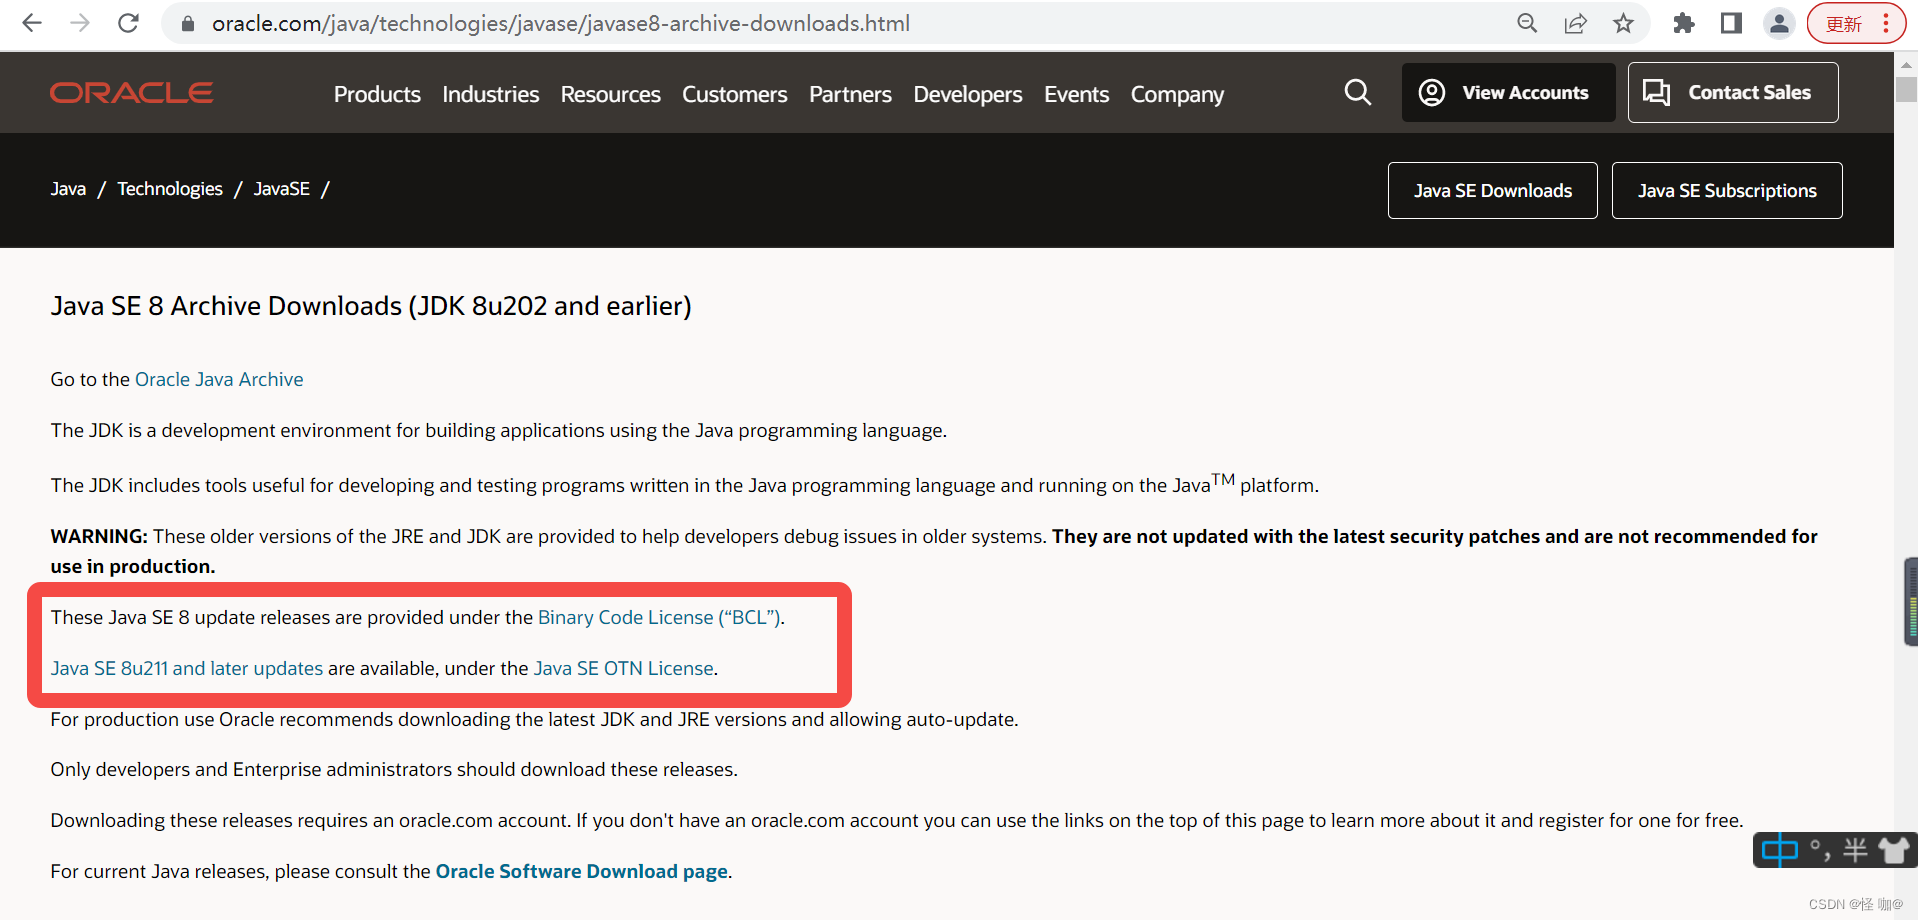Click the Technologies breadcrumb link

pos(170,189)
